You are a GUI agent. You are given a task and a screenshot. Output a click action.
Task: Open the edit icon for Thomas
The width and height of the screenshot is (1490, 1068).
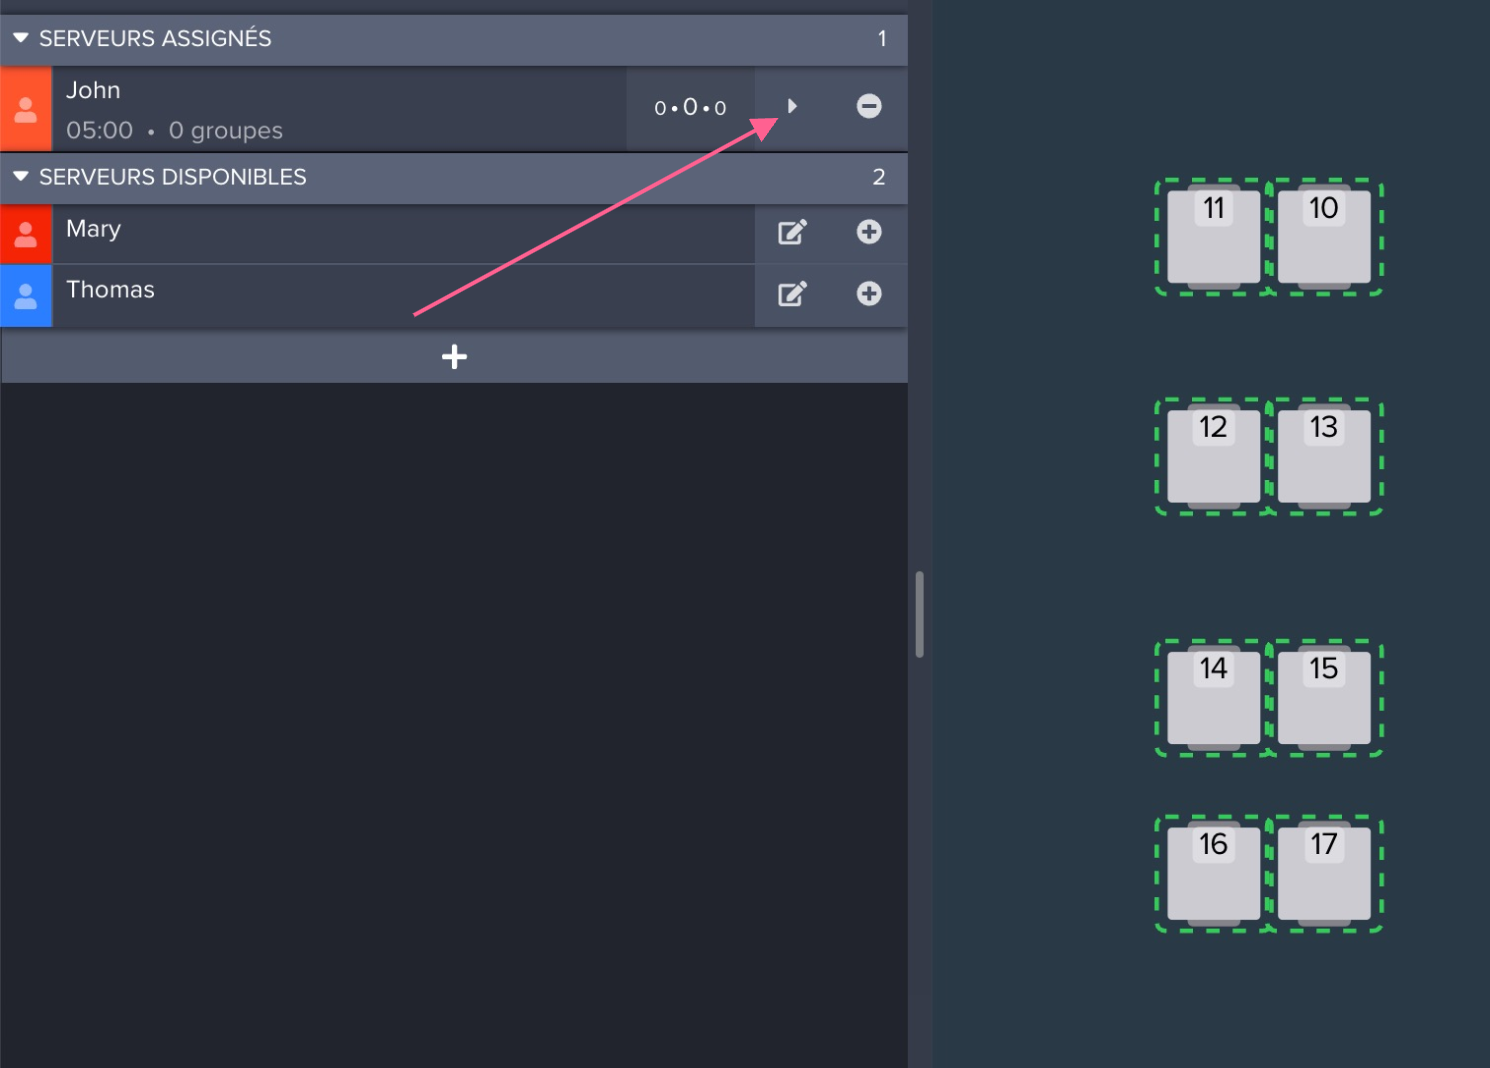(792, 294)
